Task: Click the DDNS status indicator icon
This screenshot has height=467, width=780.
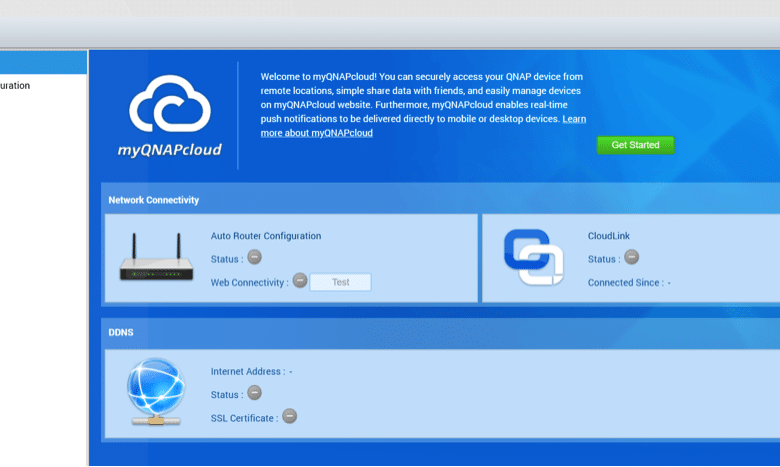Action: [254, 393]
